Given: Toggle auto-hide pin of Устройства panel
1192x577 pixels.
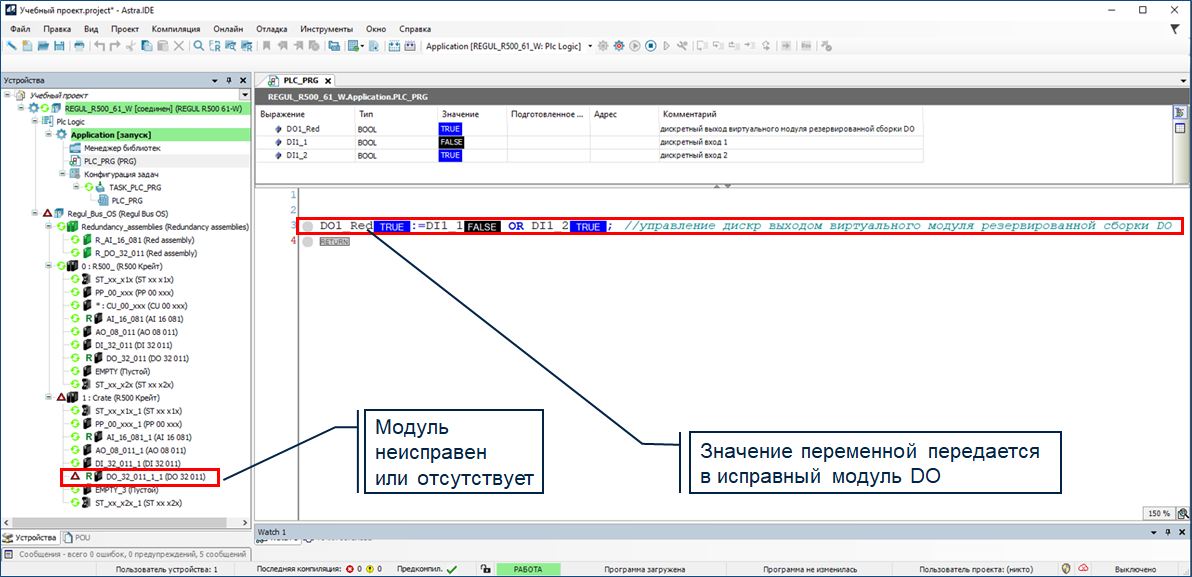Looking at the screenshot, I should 229,80.
